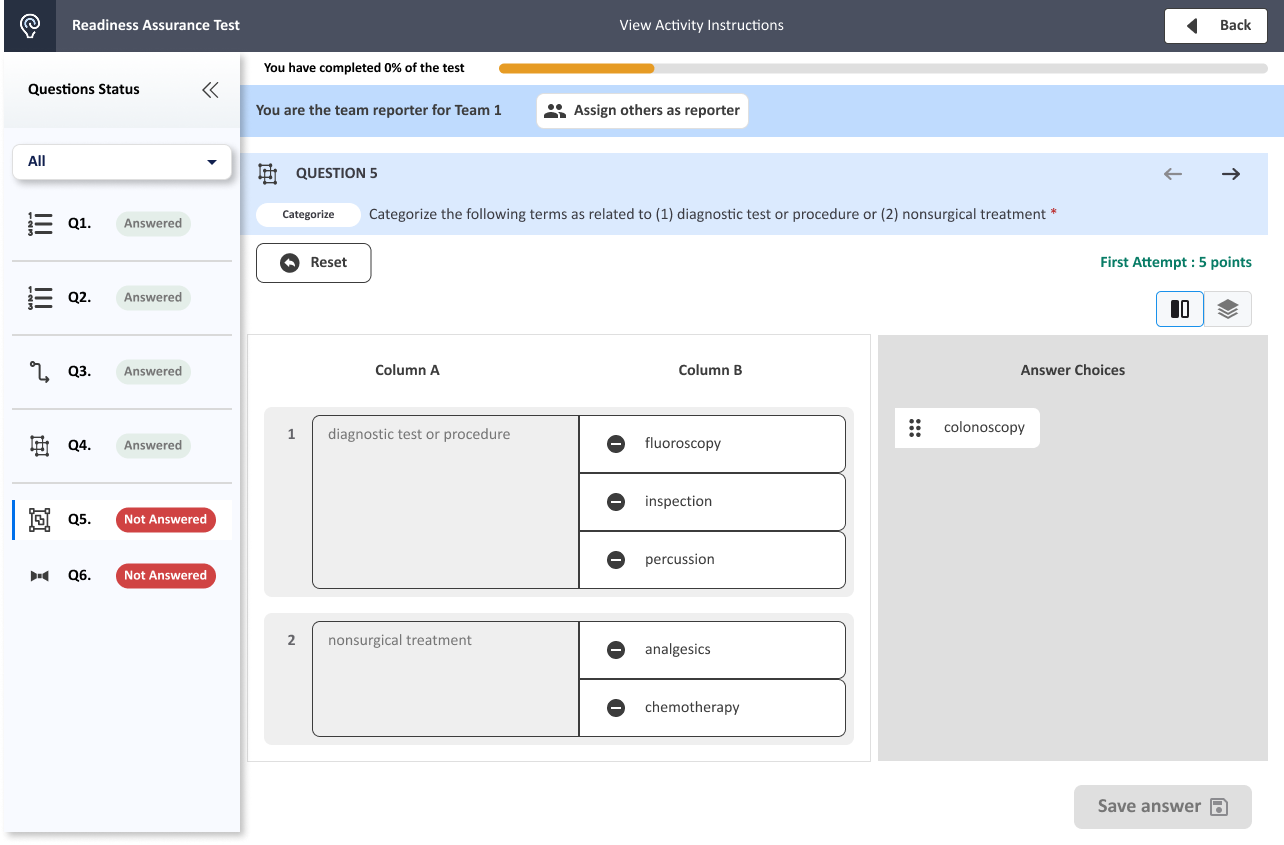Click the Back button

[x=1216, y=26]
